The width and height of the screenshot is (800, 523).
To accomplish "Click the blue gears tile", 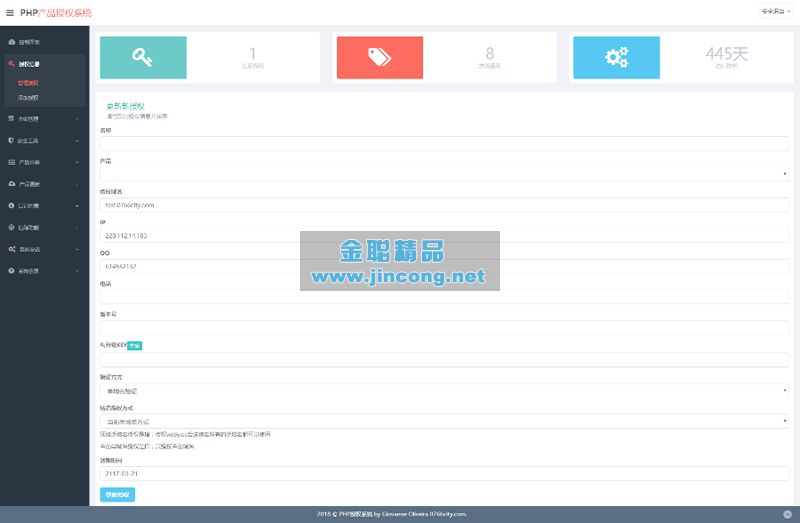I will (616, 57).
